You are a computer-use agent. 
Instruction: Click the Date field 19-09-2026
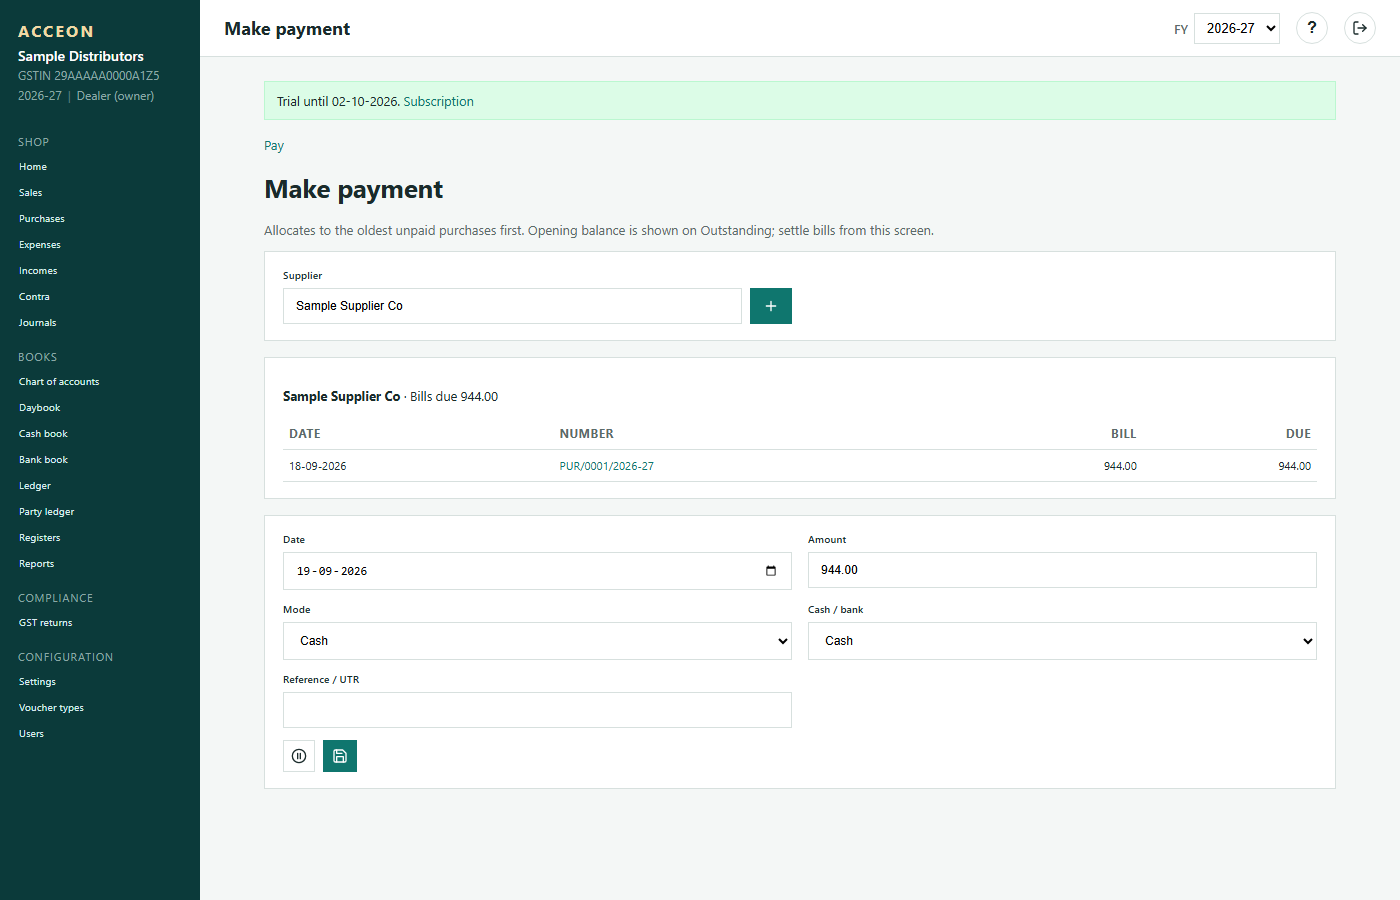[537, 571]
